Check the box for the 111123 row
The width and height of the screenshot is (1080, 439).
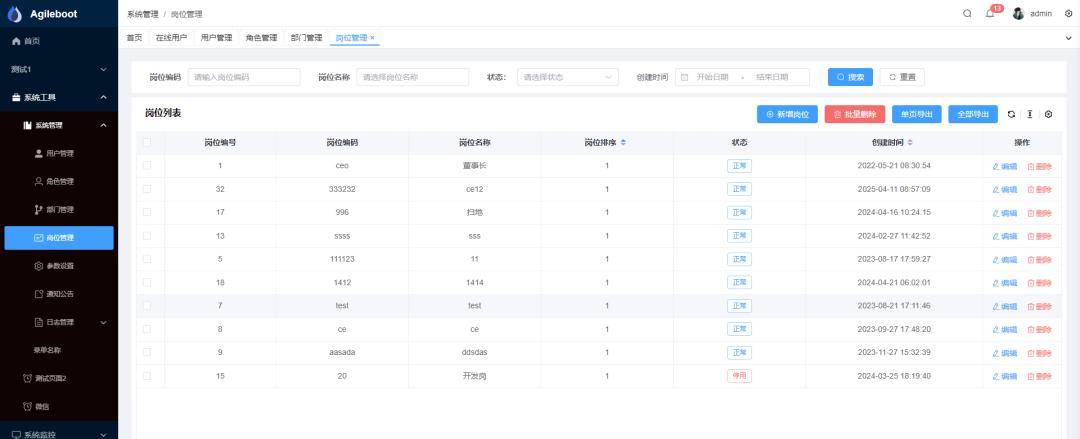pos(147,259)
